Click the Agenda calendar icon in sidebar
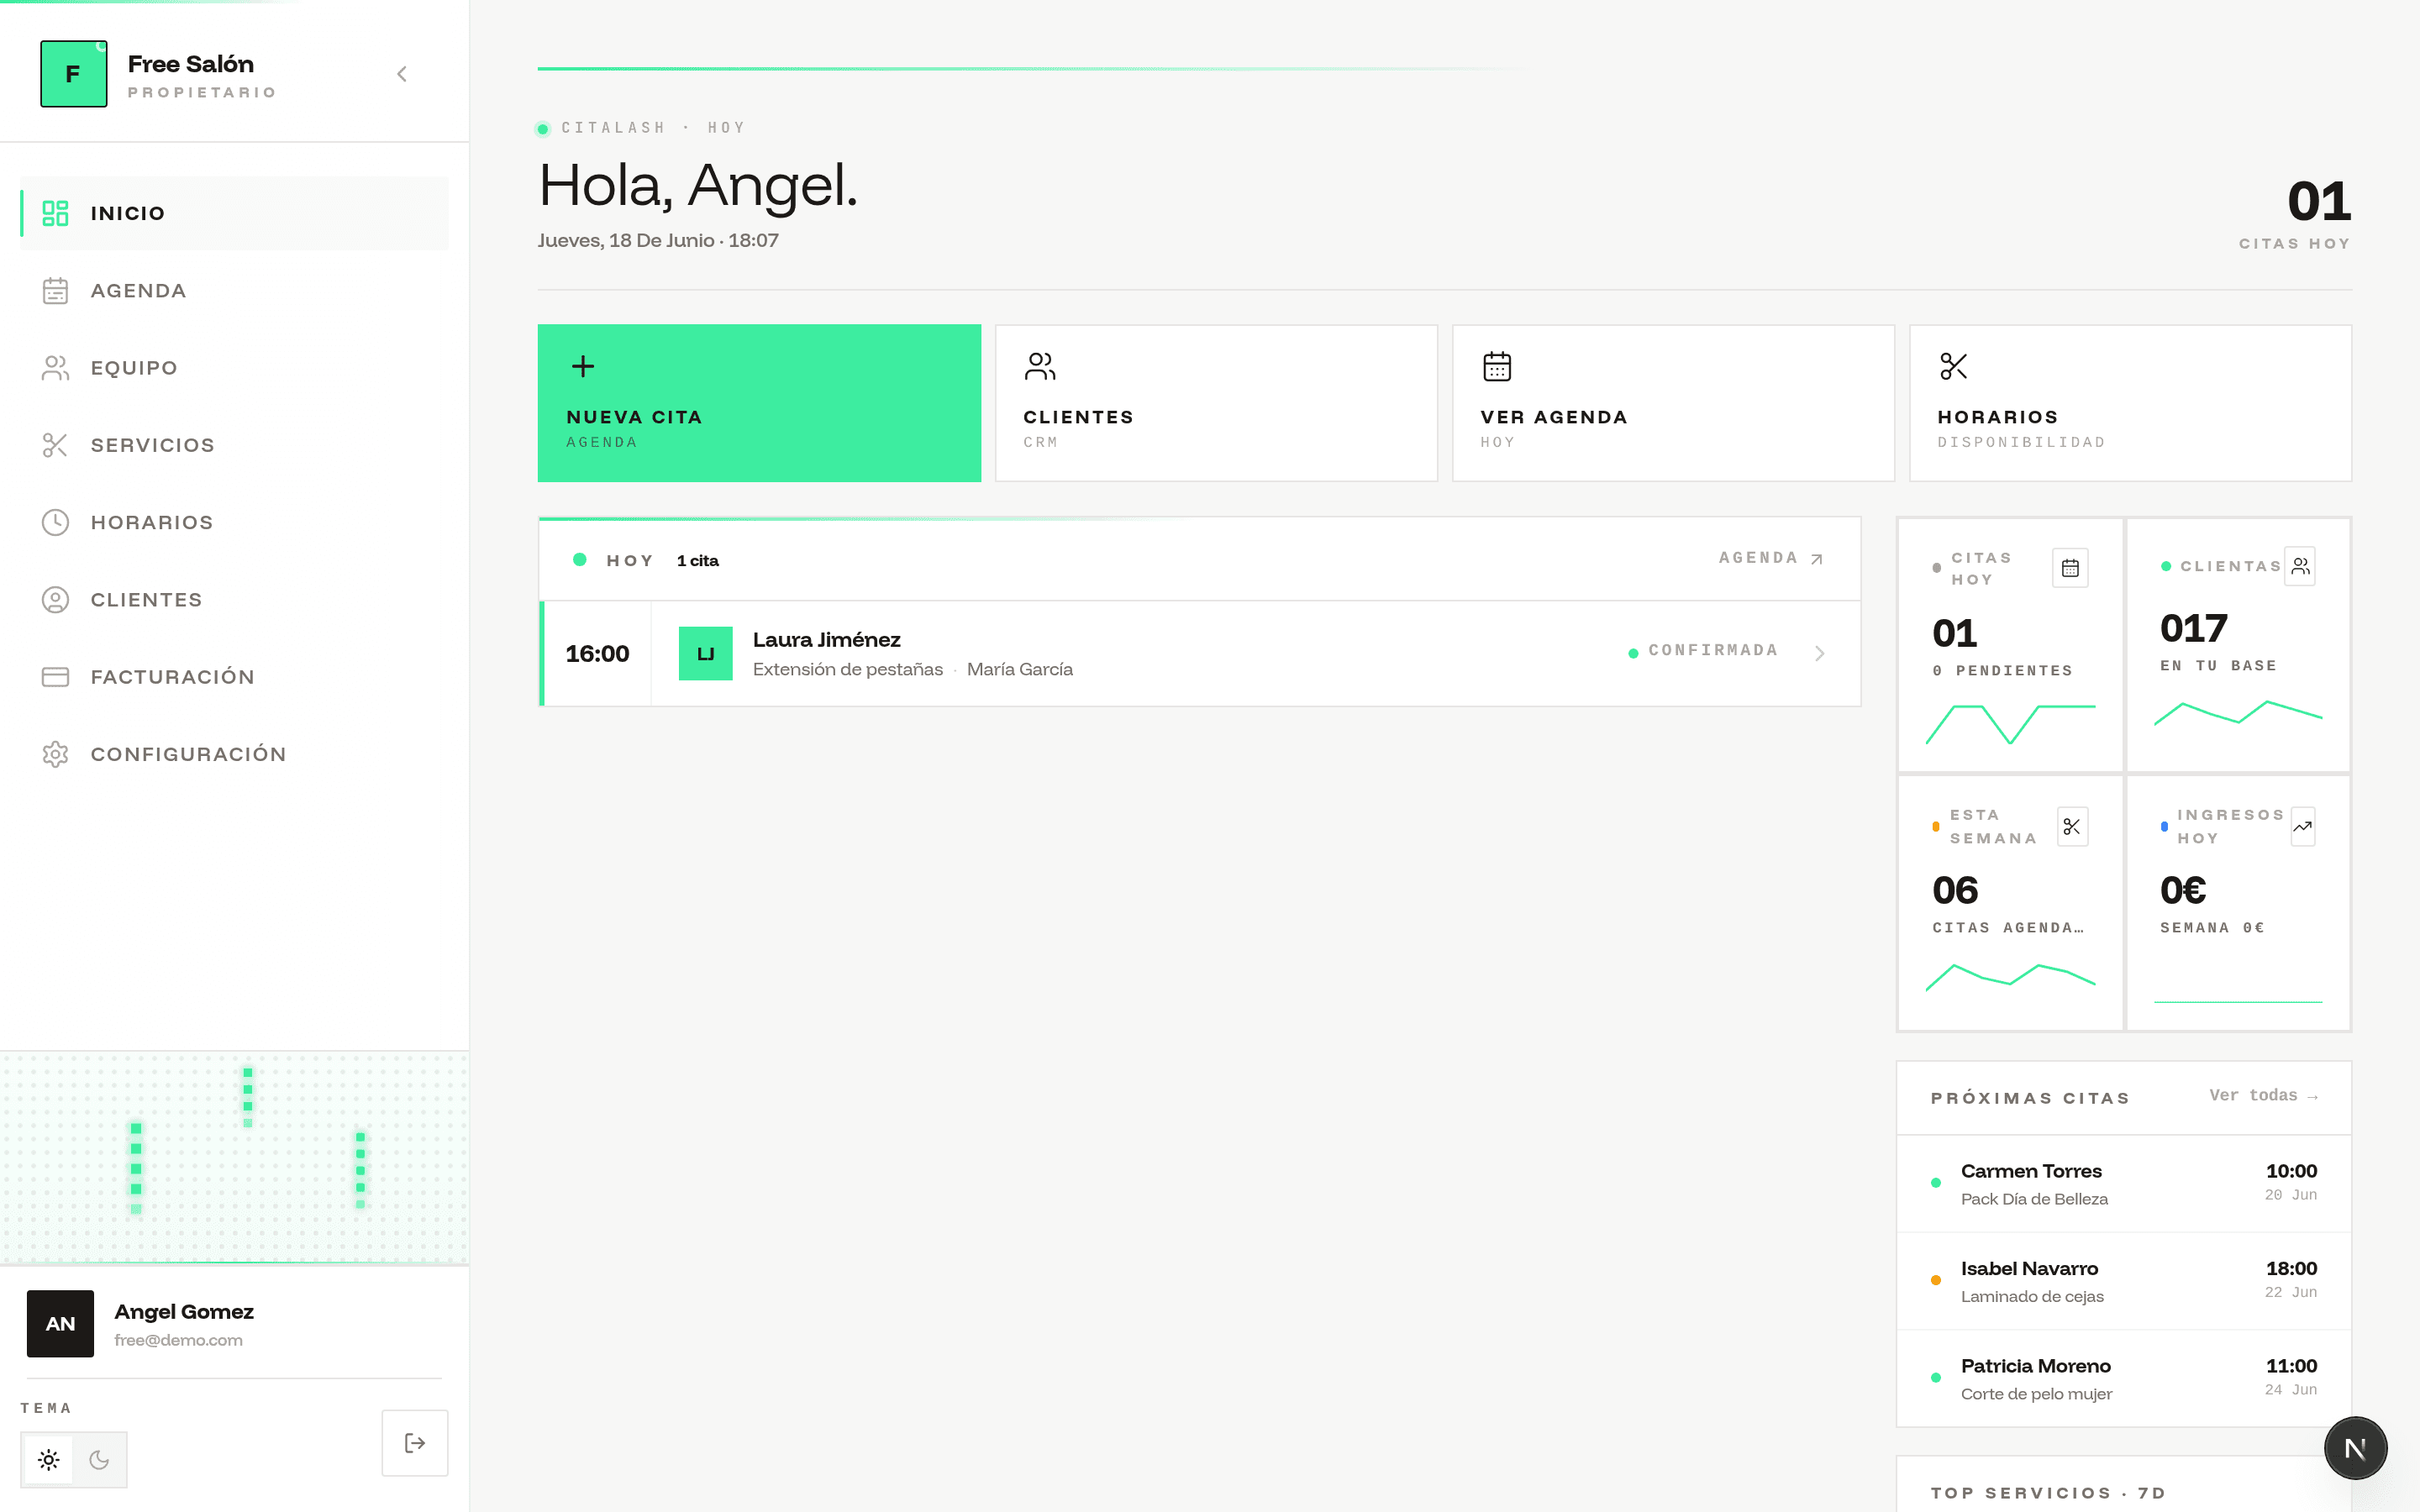This screenshot has height=1512, width=2420. [x=55, y=291]
